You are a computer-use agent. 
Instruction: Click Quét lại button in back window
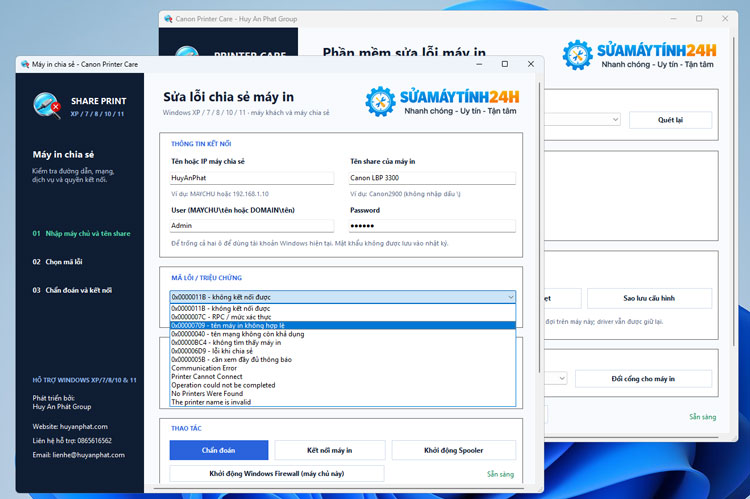coord(670,120)
